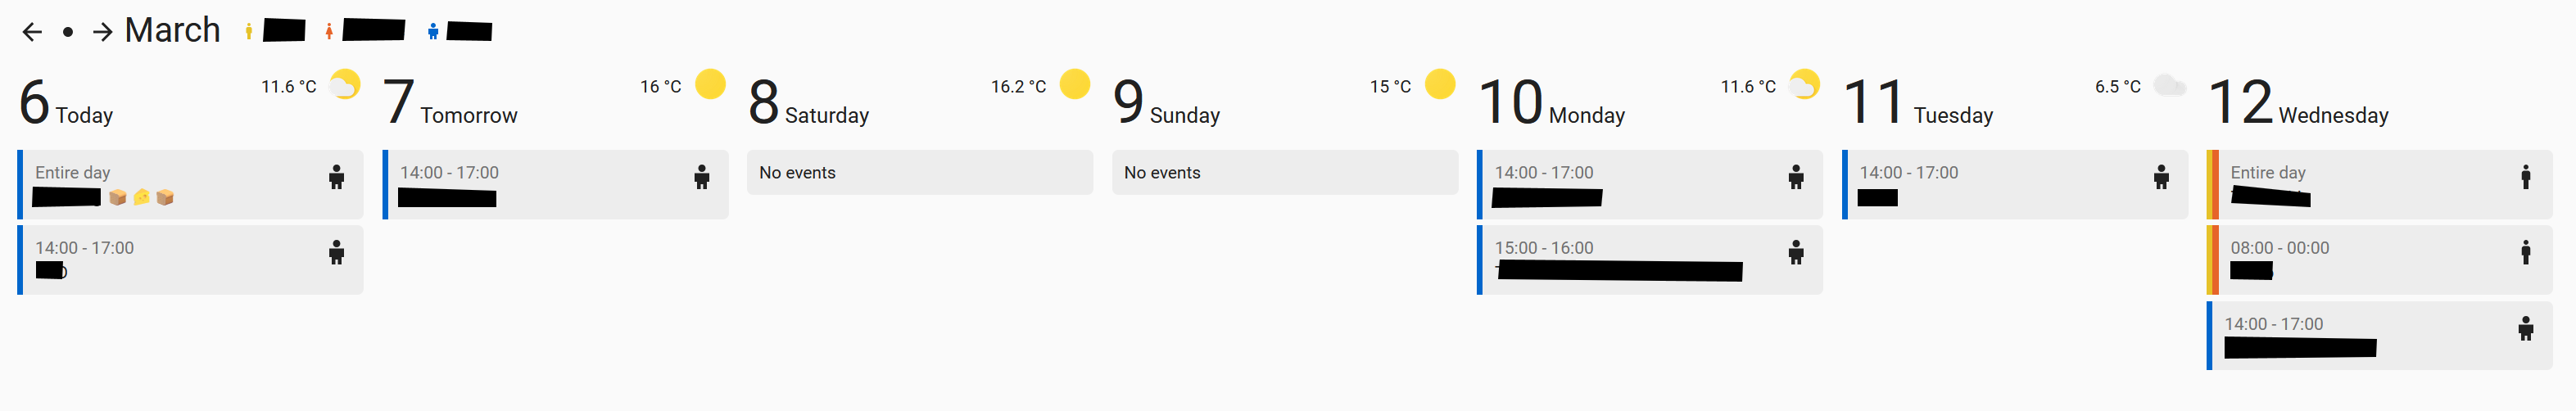Select the March month heading
Screen dimensions: 2576x411
172,30
